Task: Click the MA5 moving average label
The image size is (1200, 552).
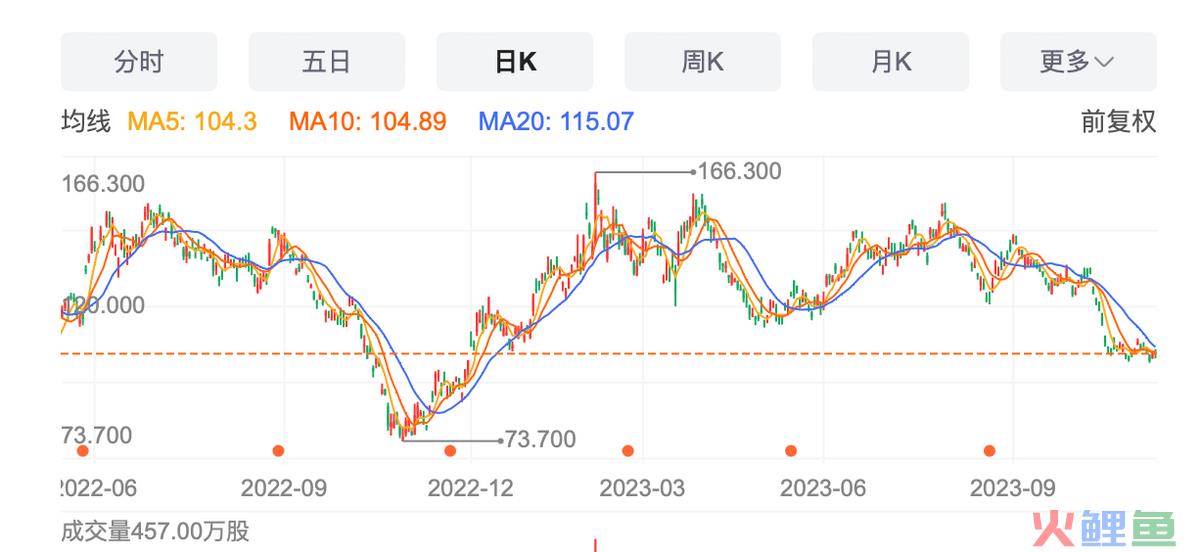Action: pos(192,122)
